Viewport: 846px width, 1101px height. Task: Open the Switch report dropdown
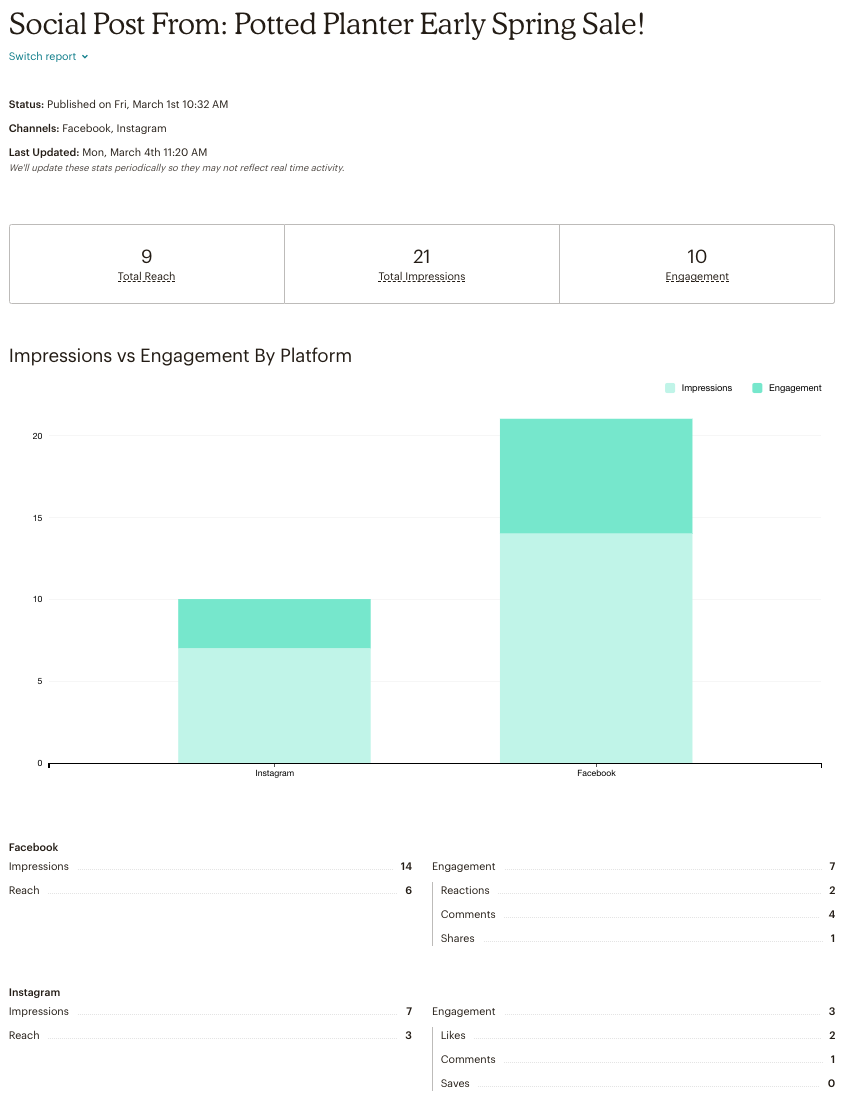pyautogui.click(x=41, y=57)
